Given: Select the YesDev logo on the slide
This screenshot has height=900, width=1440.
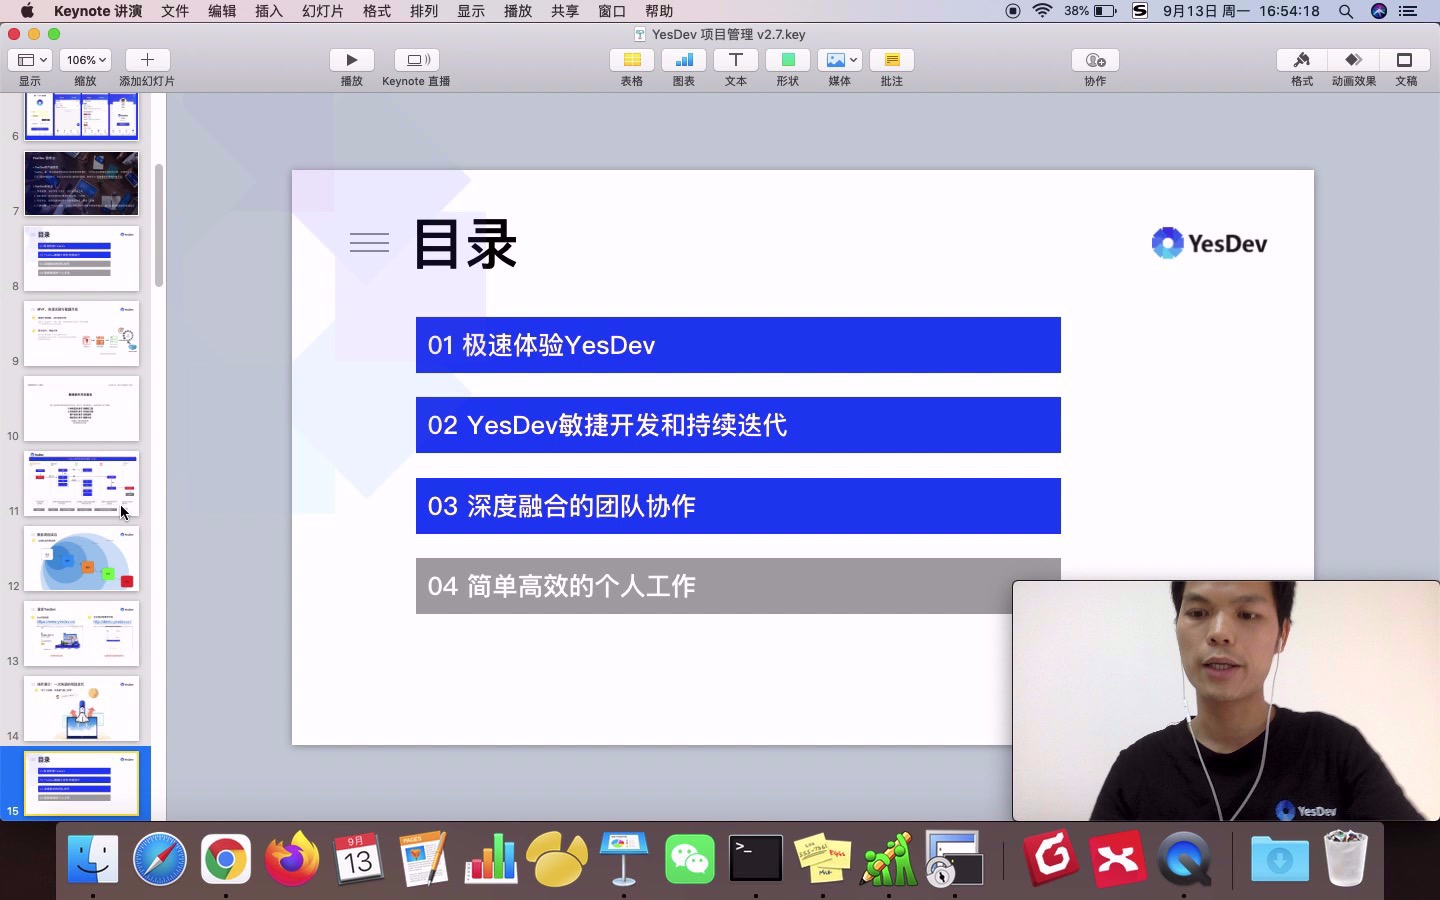Looking at the screenshot, I should [x=1209, y=243].
